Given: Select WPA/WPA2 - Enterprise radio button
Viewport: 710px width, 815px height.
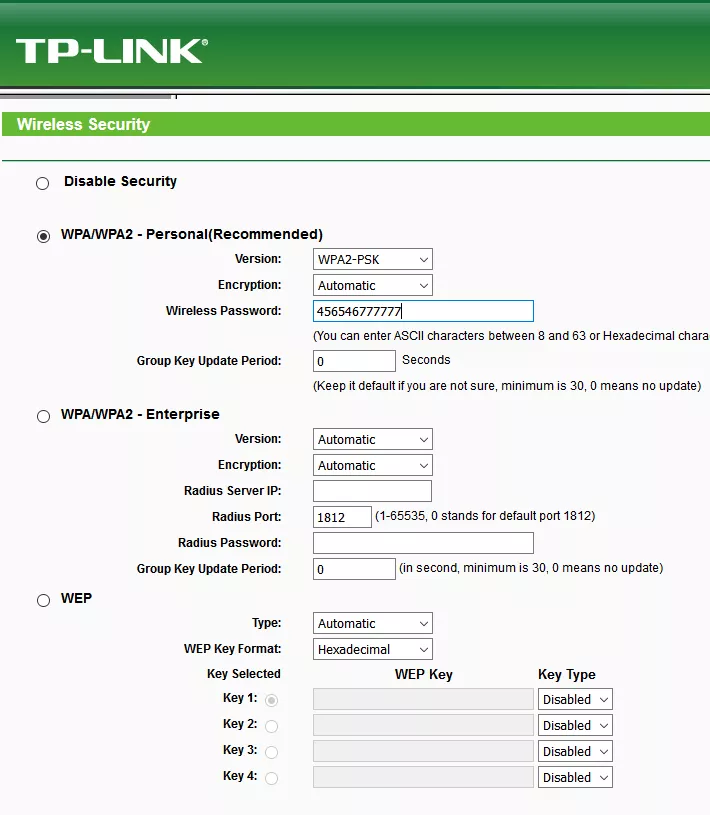Looking at the screenshot, I should [44, 416].
